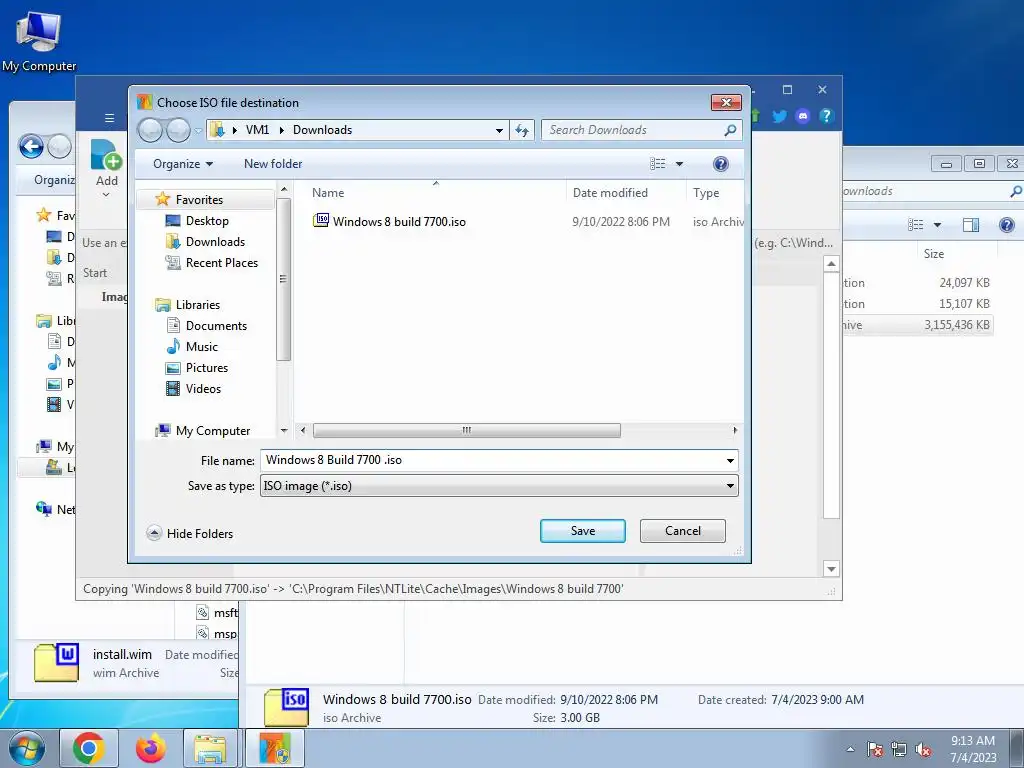Open the Save as type combo box
Viewport: 1024px width, 768px height.
499,486
